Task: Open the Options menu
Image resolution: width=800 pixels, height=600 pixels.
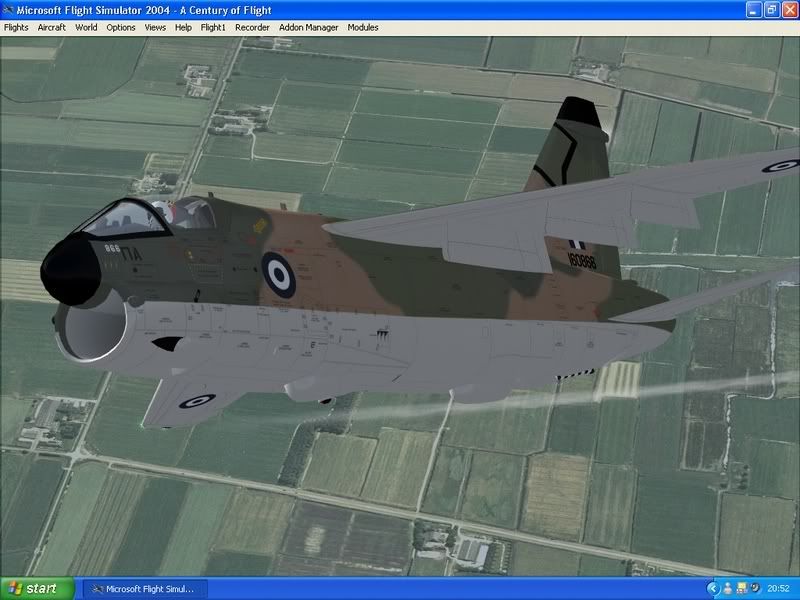Action: click(x=121, y=28)
